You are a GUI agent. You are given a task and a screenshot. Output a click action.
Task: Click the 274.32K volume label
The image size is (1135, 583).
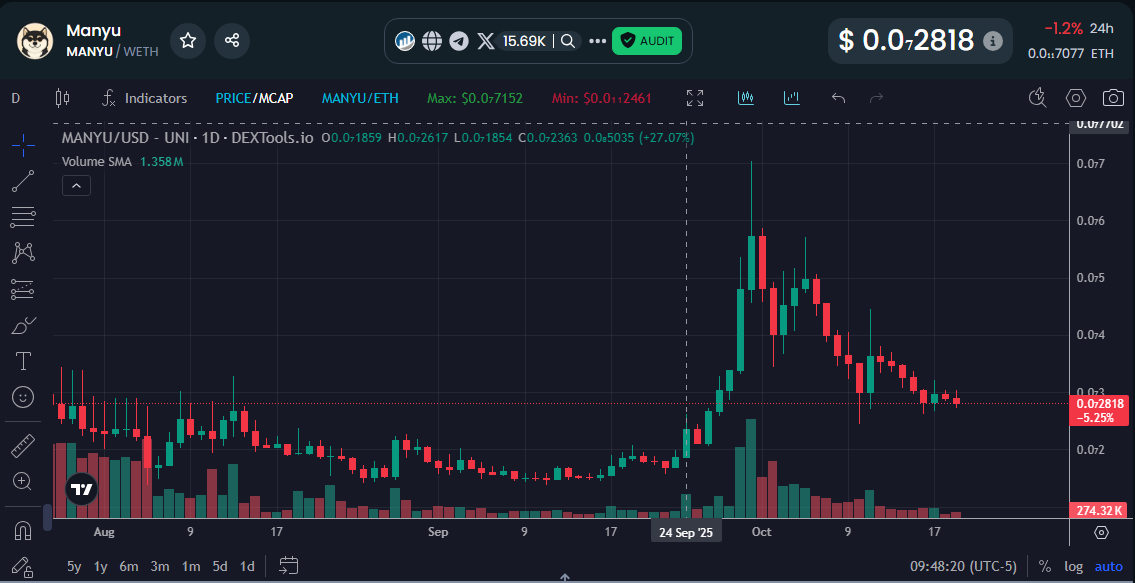[x=1100, y=510]
